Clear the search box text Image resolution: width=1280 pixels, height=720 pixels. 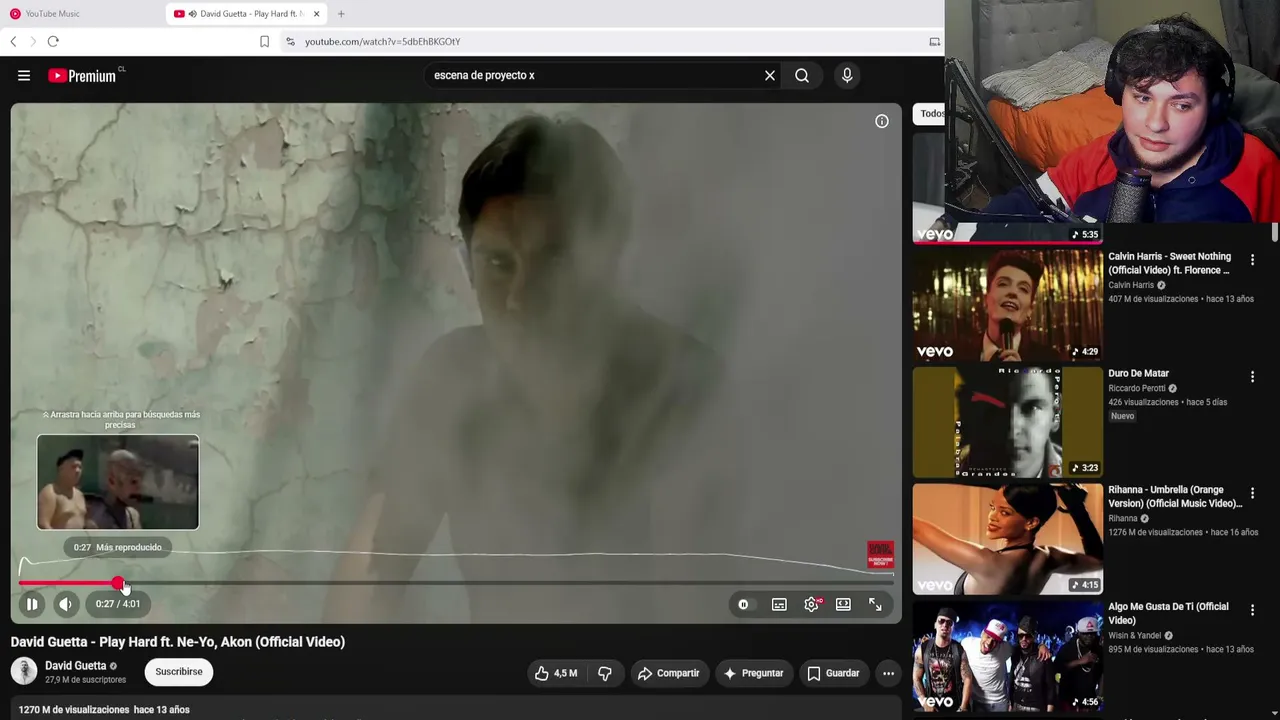coord(770,75)
